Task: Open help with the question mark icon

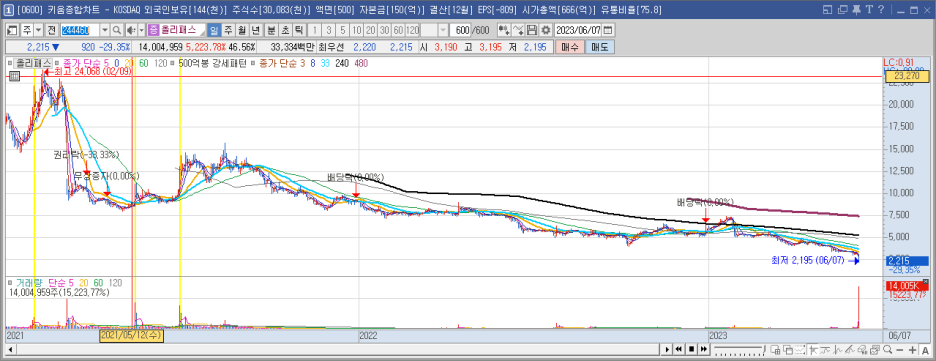Action: (x=880, y=10)
